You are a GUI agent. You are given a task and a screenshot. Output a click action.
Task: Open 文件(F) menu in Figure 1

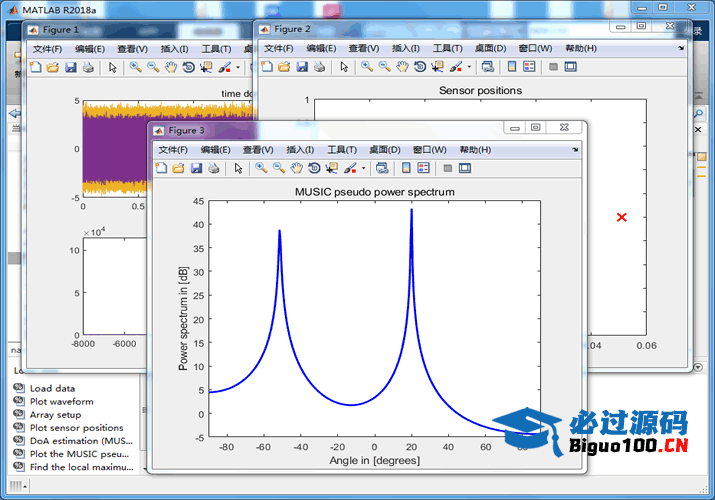[x=47, y=49]
